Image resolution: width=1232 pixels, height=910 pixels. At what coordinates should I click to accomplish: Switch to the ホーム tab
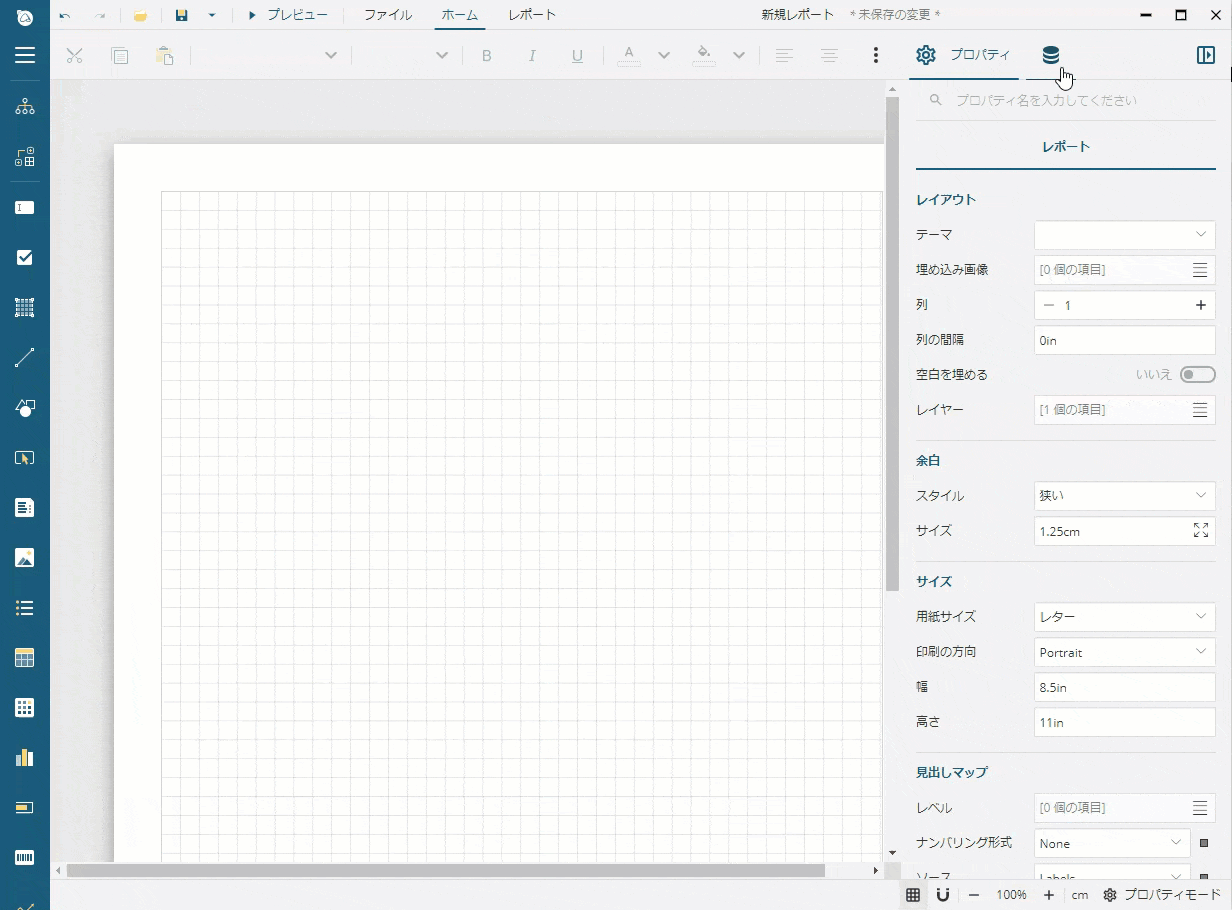pos(460,15)
